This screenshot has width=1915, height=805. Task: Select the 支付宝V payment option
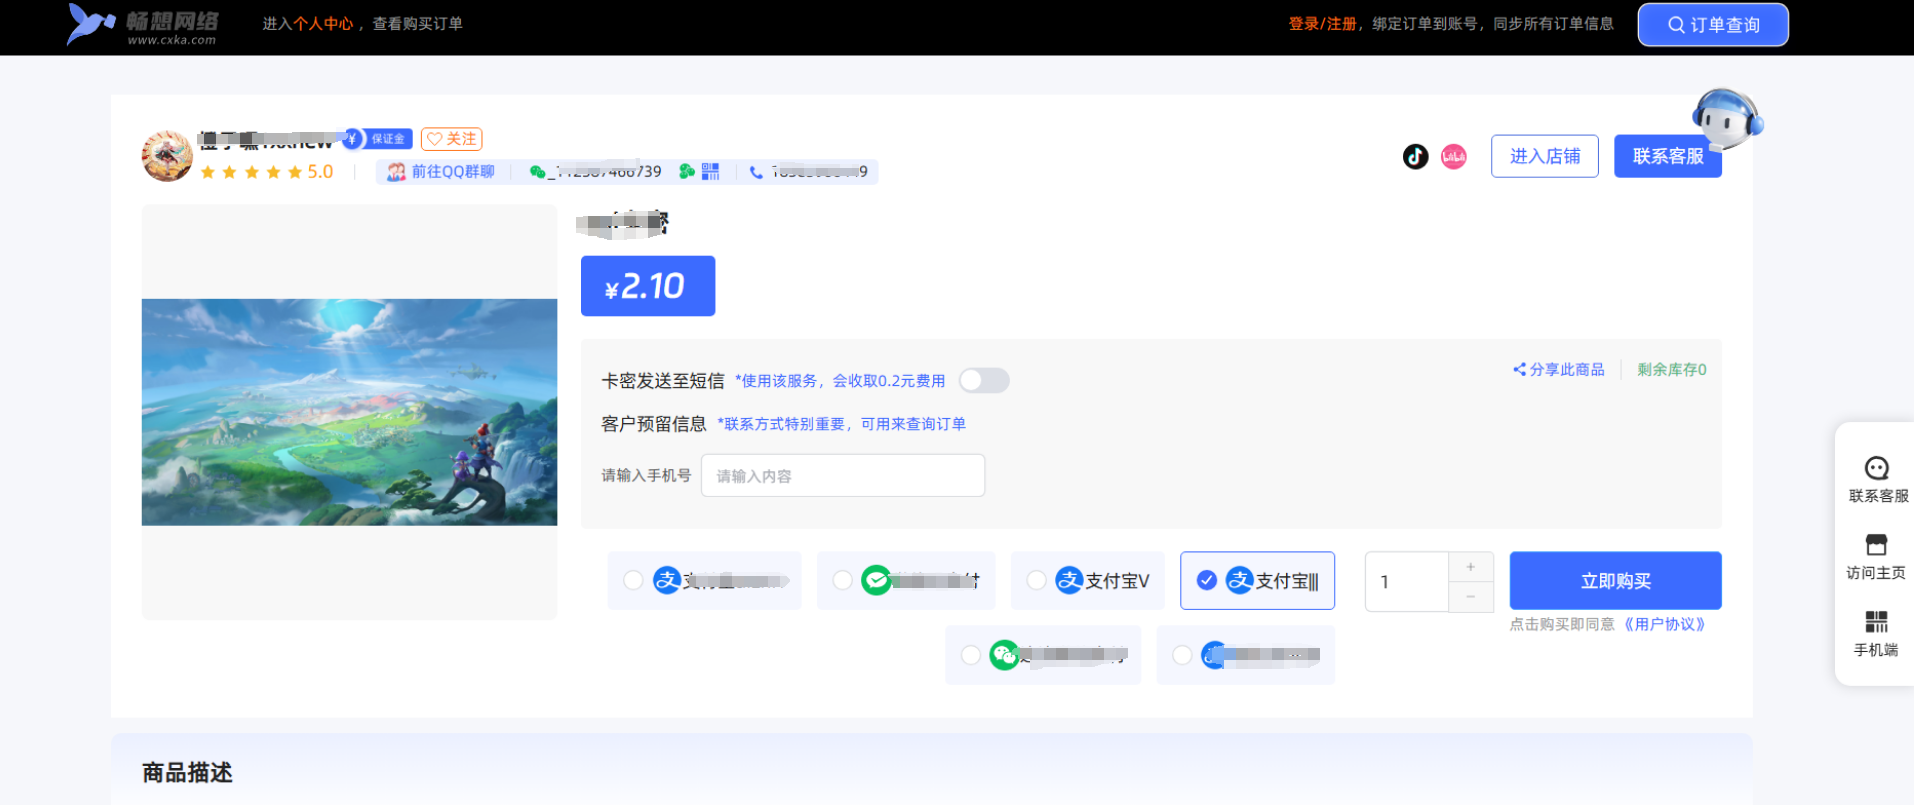tap(1087, 581)
